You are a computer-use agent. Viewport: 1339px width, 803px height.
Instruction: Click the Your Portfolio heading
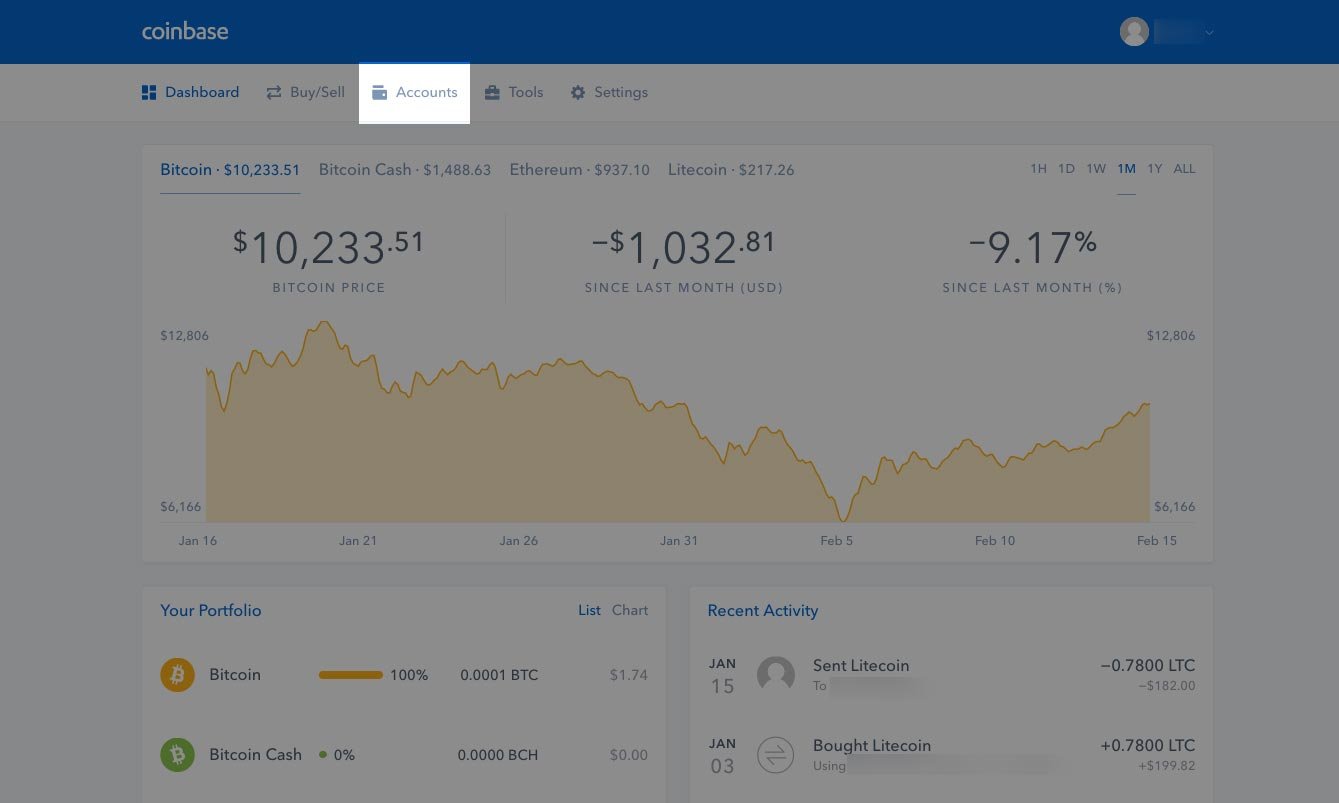(211, 610)
